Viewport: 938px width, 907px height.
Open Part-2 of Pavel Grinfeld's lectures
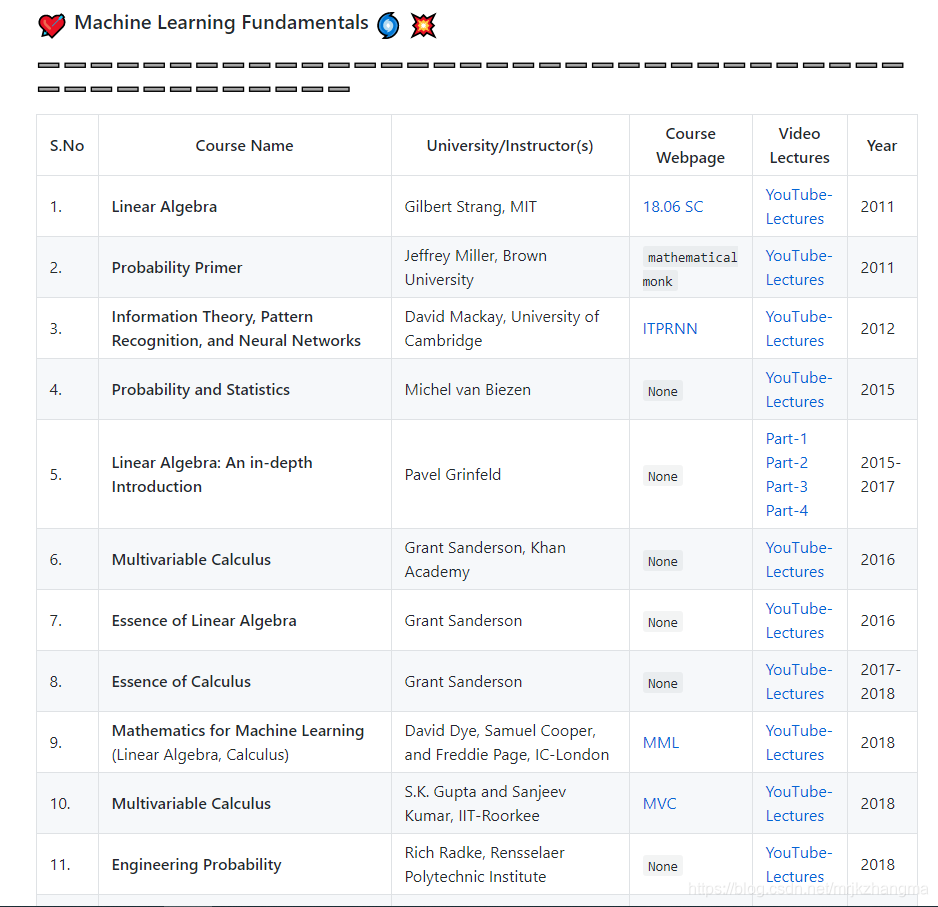tap(787, 462)
